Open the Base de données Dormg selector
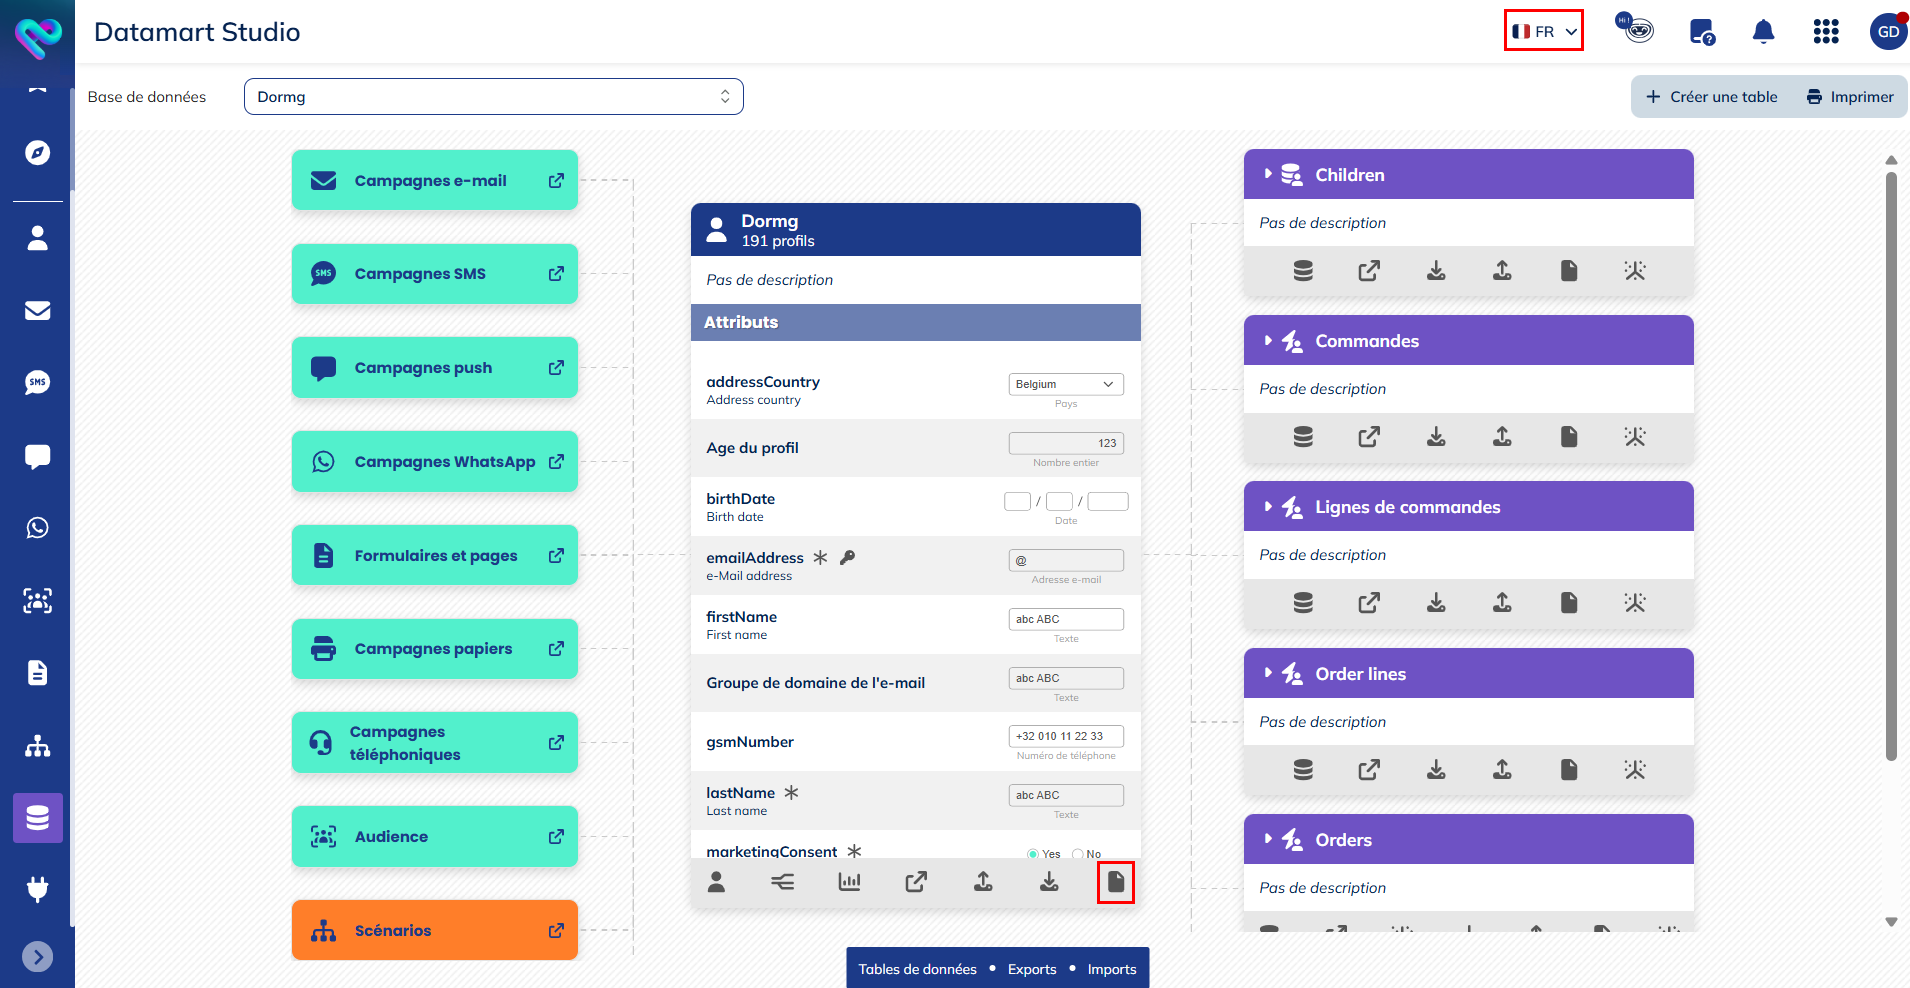This screenshot has height=988, width=1910. (x=493, y=97)
